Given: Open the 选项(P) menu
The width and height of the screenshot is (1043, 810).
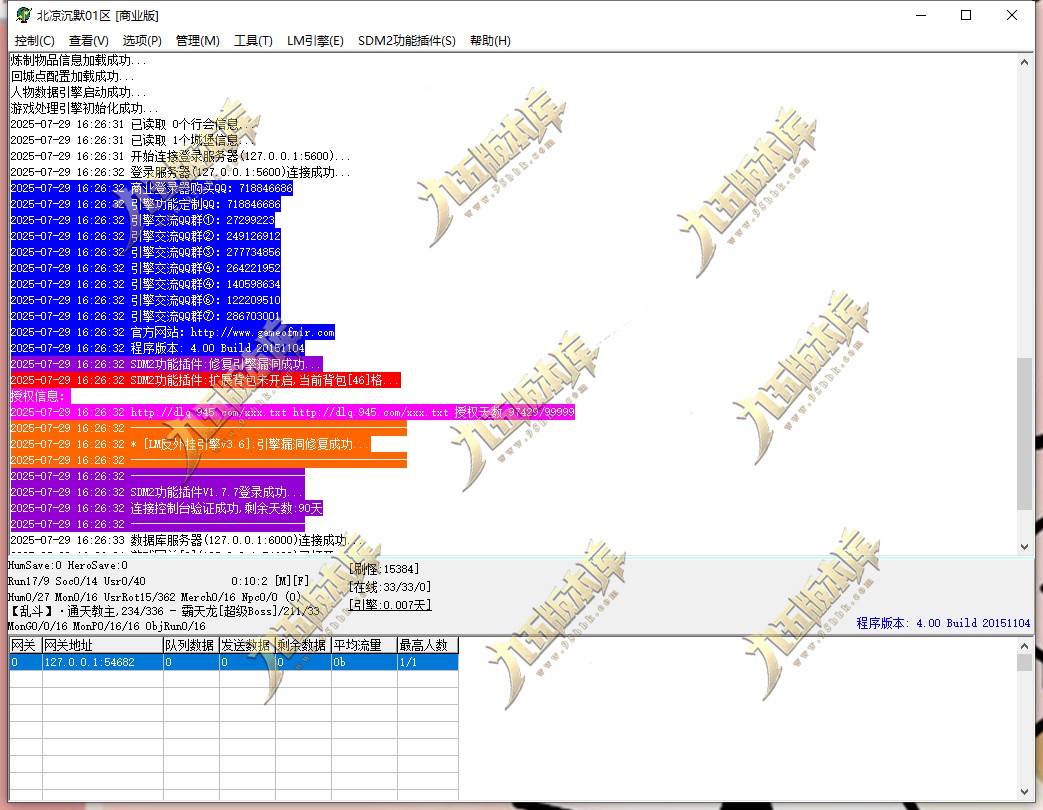Looking at the screenshot, I should point(142,41).
